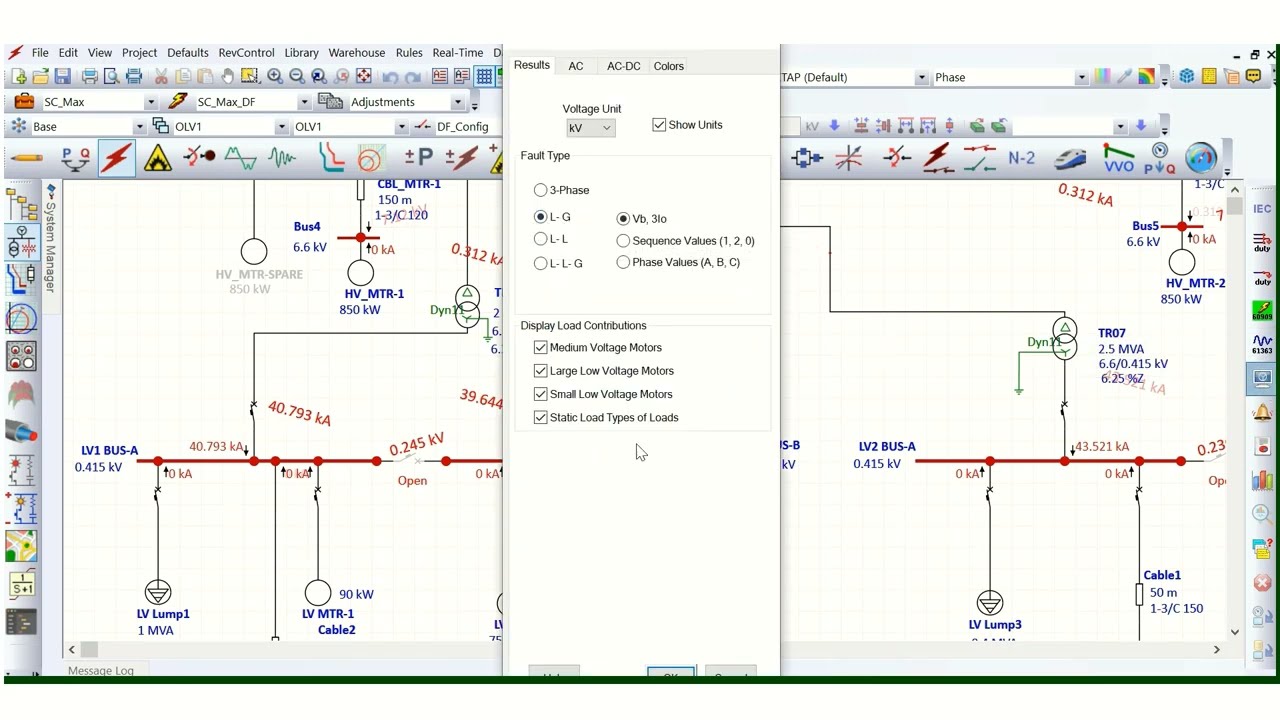This screenshot has height=720, width=1280.
Task: Open the bar chart report icon in right toolbar
Action: click(x=1262, y=481)
